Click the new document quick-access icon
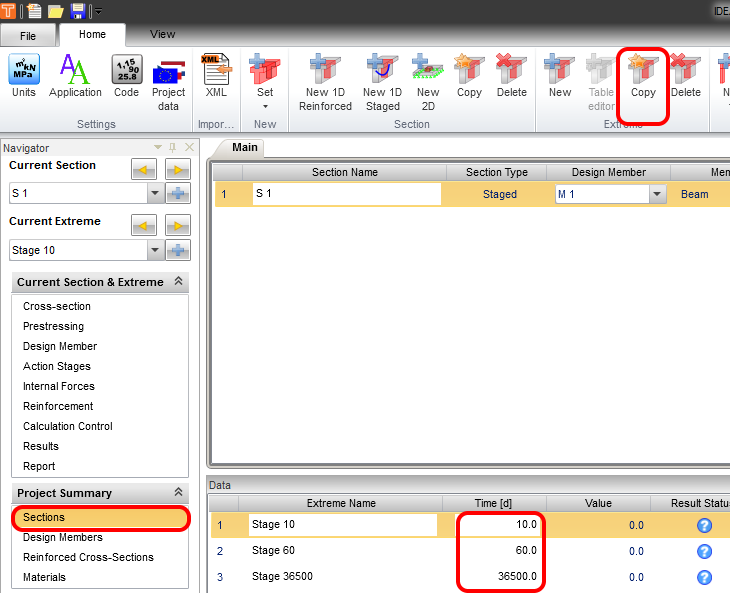This screenshot has height=593, width=730. (x=34, y=10)
